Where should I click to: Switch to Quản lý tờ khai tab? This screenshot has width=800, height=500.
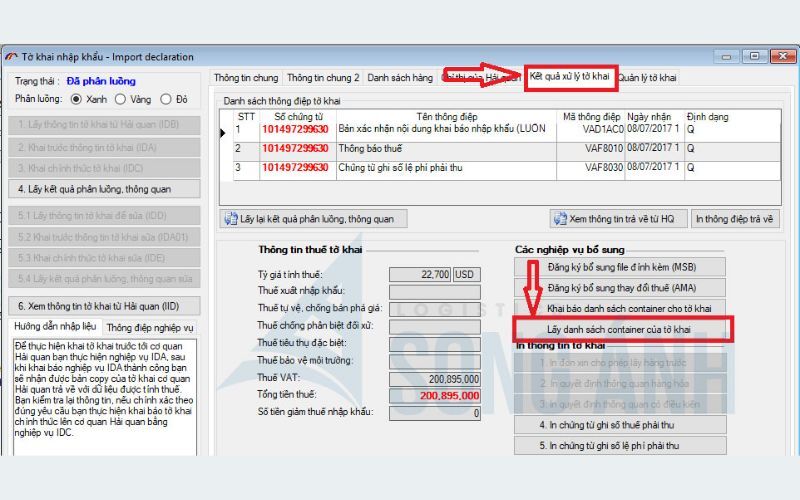click(647, 78)
